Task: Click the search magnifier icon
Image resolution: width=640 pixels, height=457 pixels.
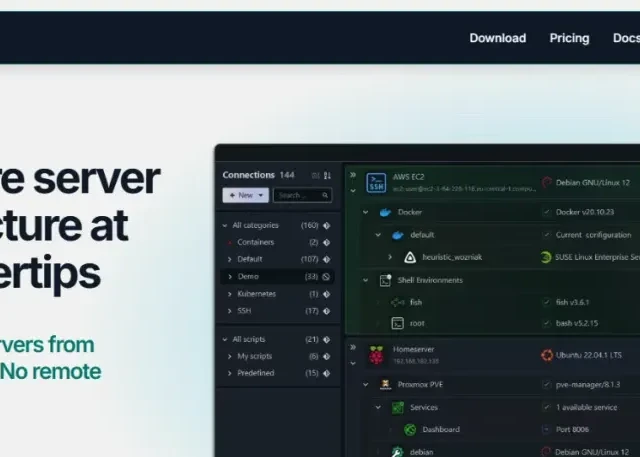Action: (x=325, y=195)
